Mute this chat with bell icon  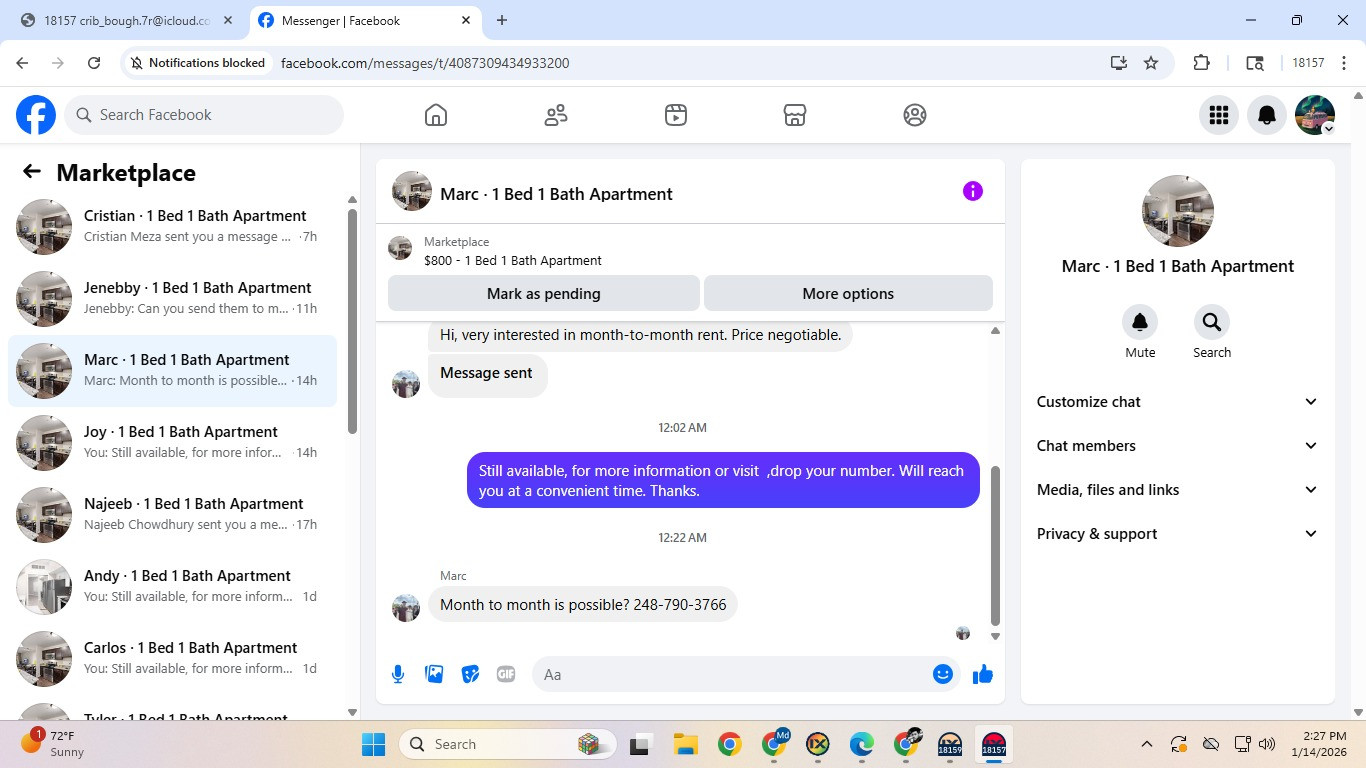1140,322
